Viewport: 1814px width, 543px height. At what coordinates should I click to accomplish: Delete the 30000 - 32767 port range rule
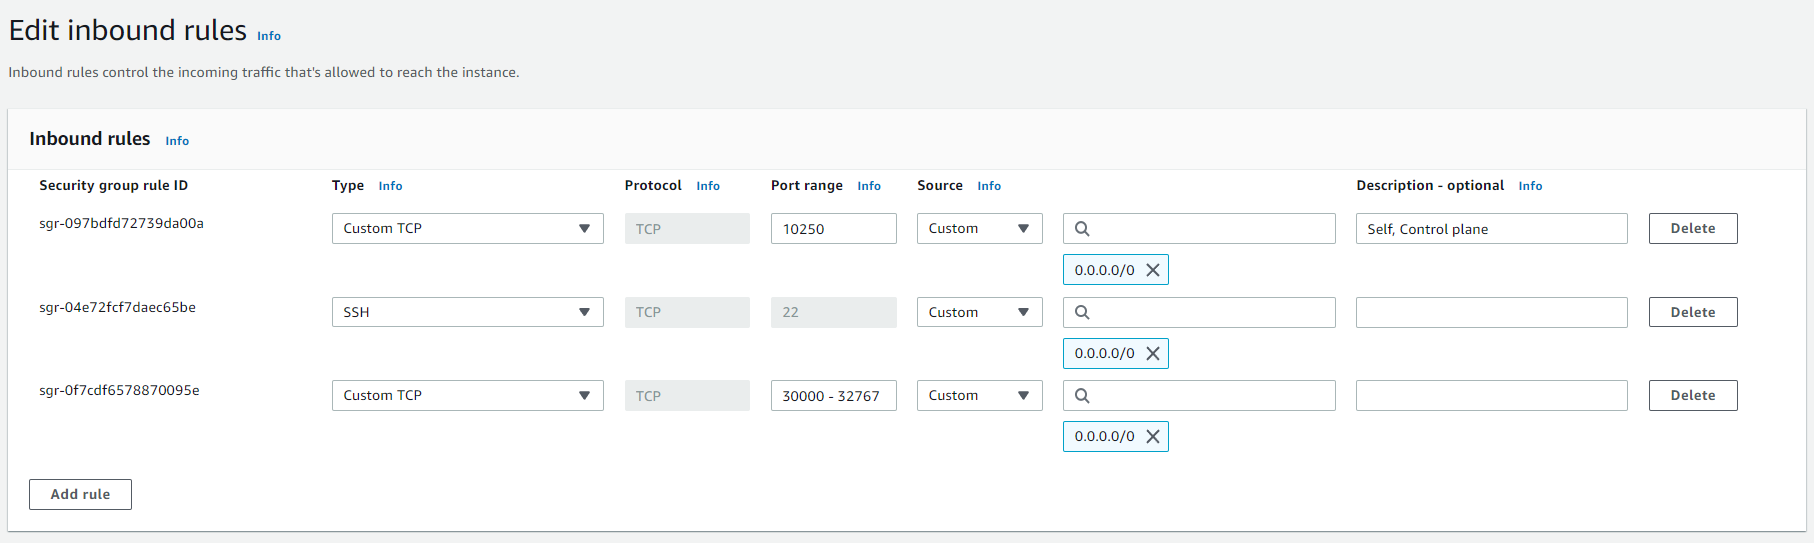pos(1692,396)
